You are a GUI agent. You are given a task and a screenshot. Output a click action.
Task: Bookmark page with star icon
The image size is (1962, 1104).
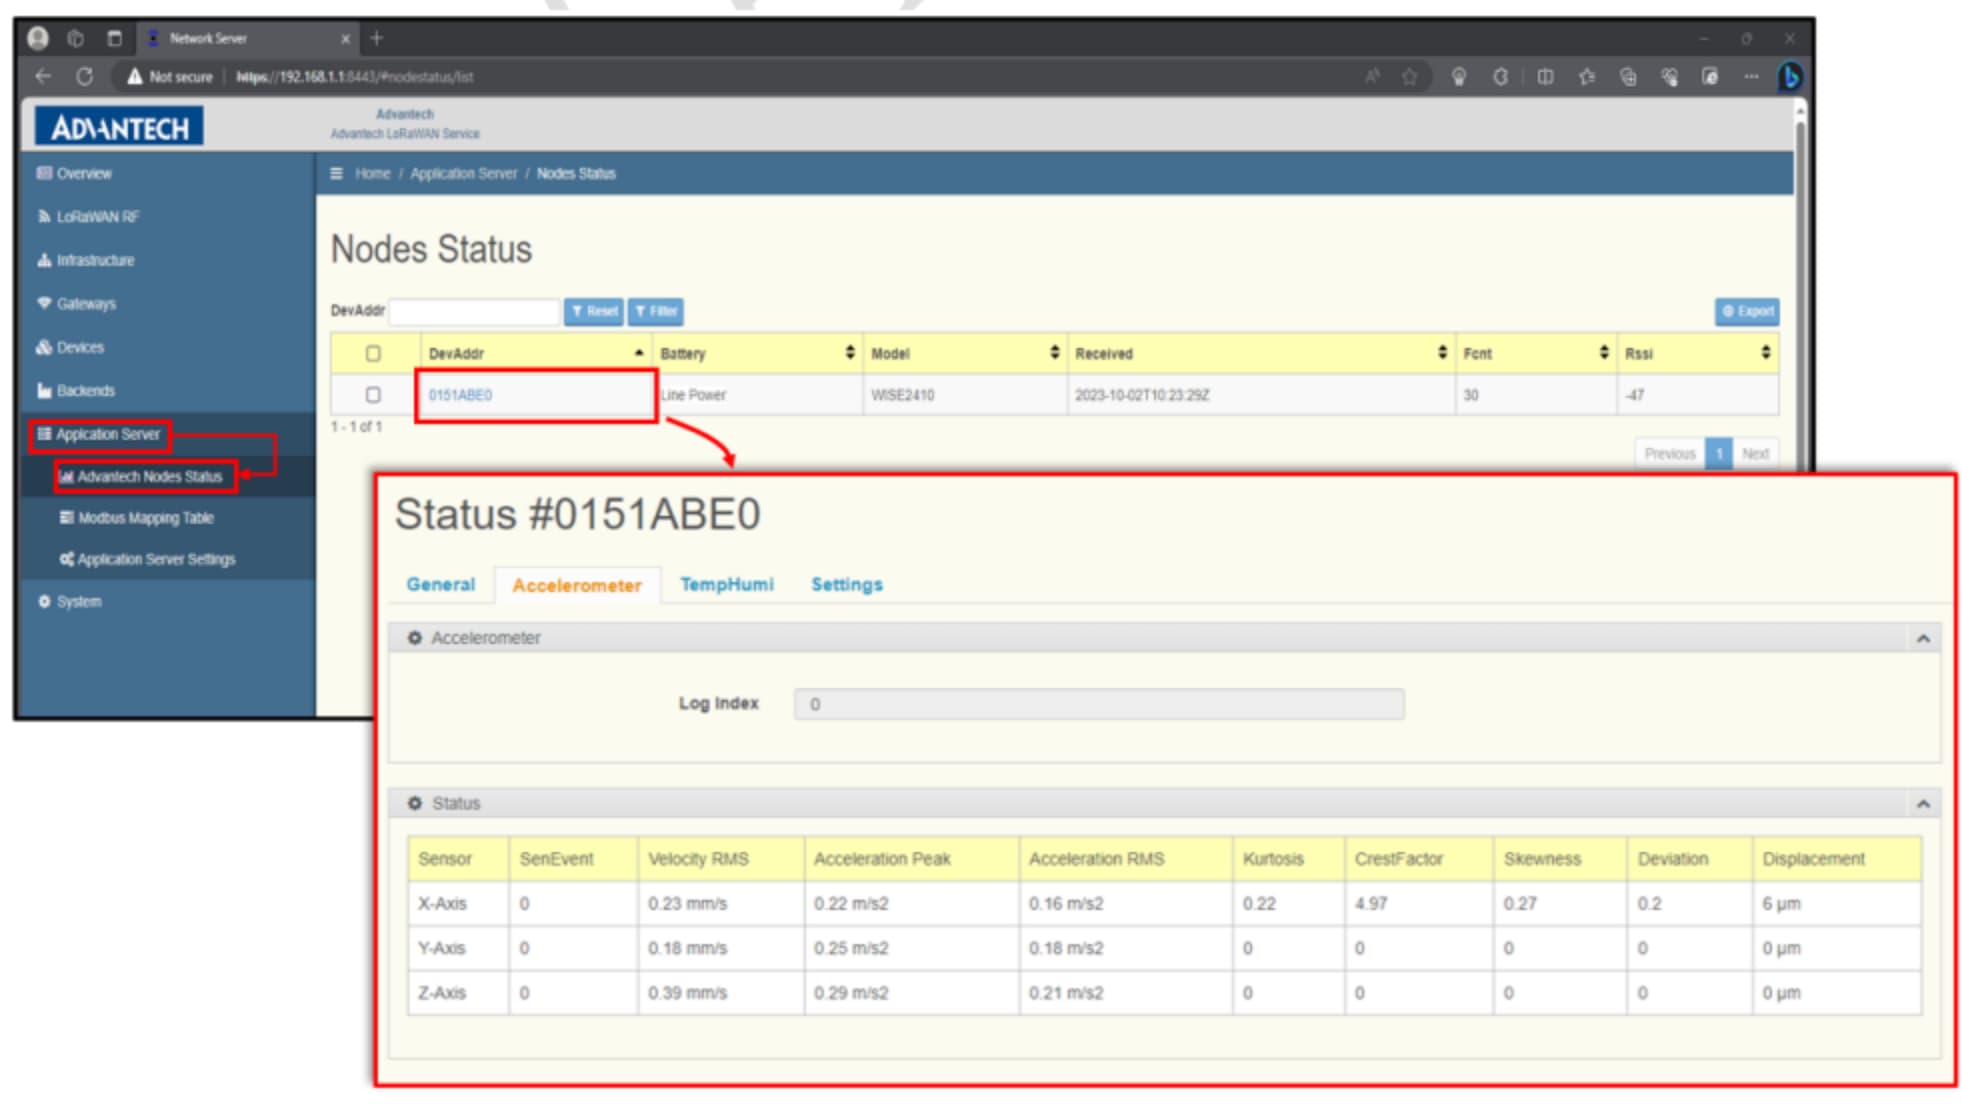click(x=1409, y=76)
